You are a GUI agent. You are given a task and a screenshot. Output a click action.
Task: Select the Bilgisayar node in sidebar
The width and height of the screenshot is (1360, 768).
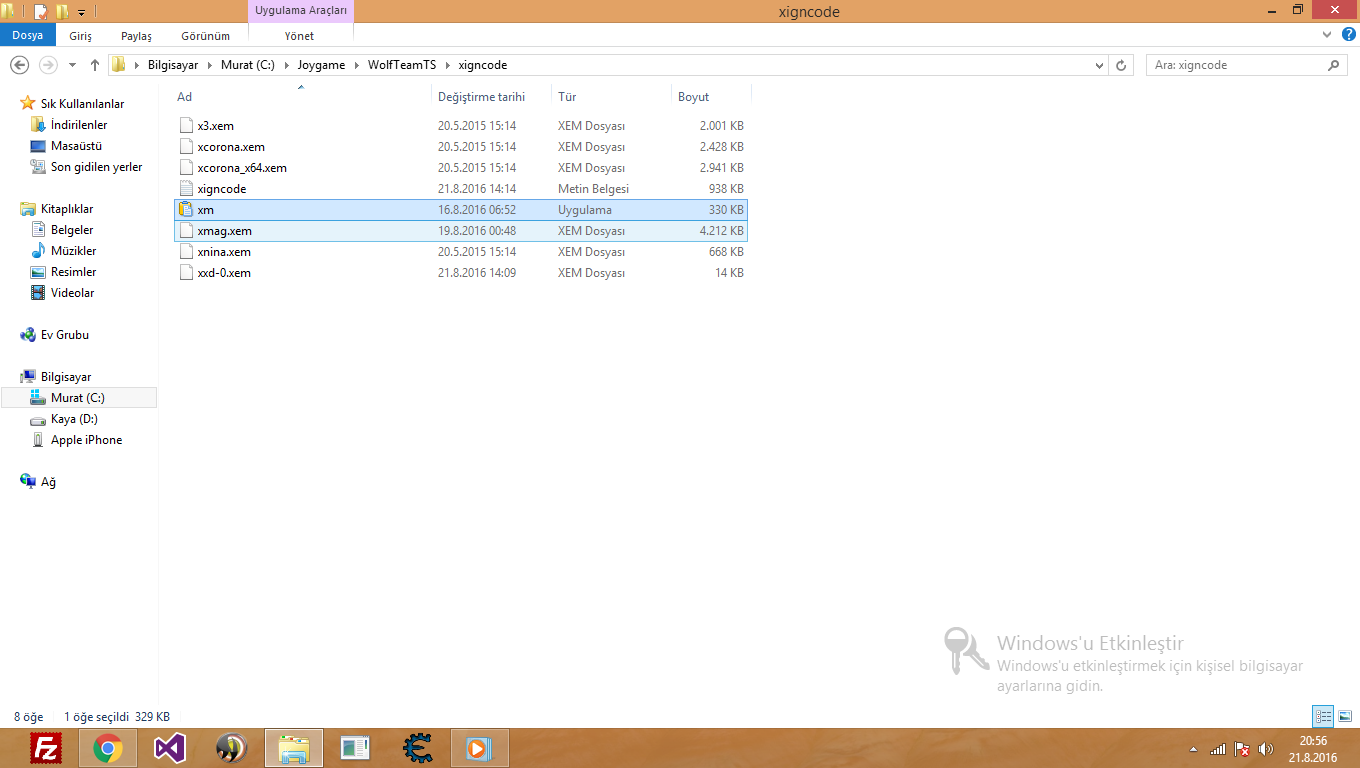(x=66, y=377)
